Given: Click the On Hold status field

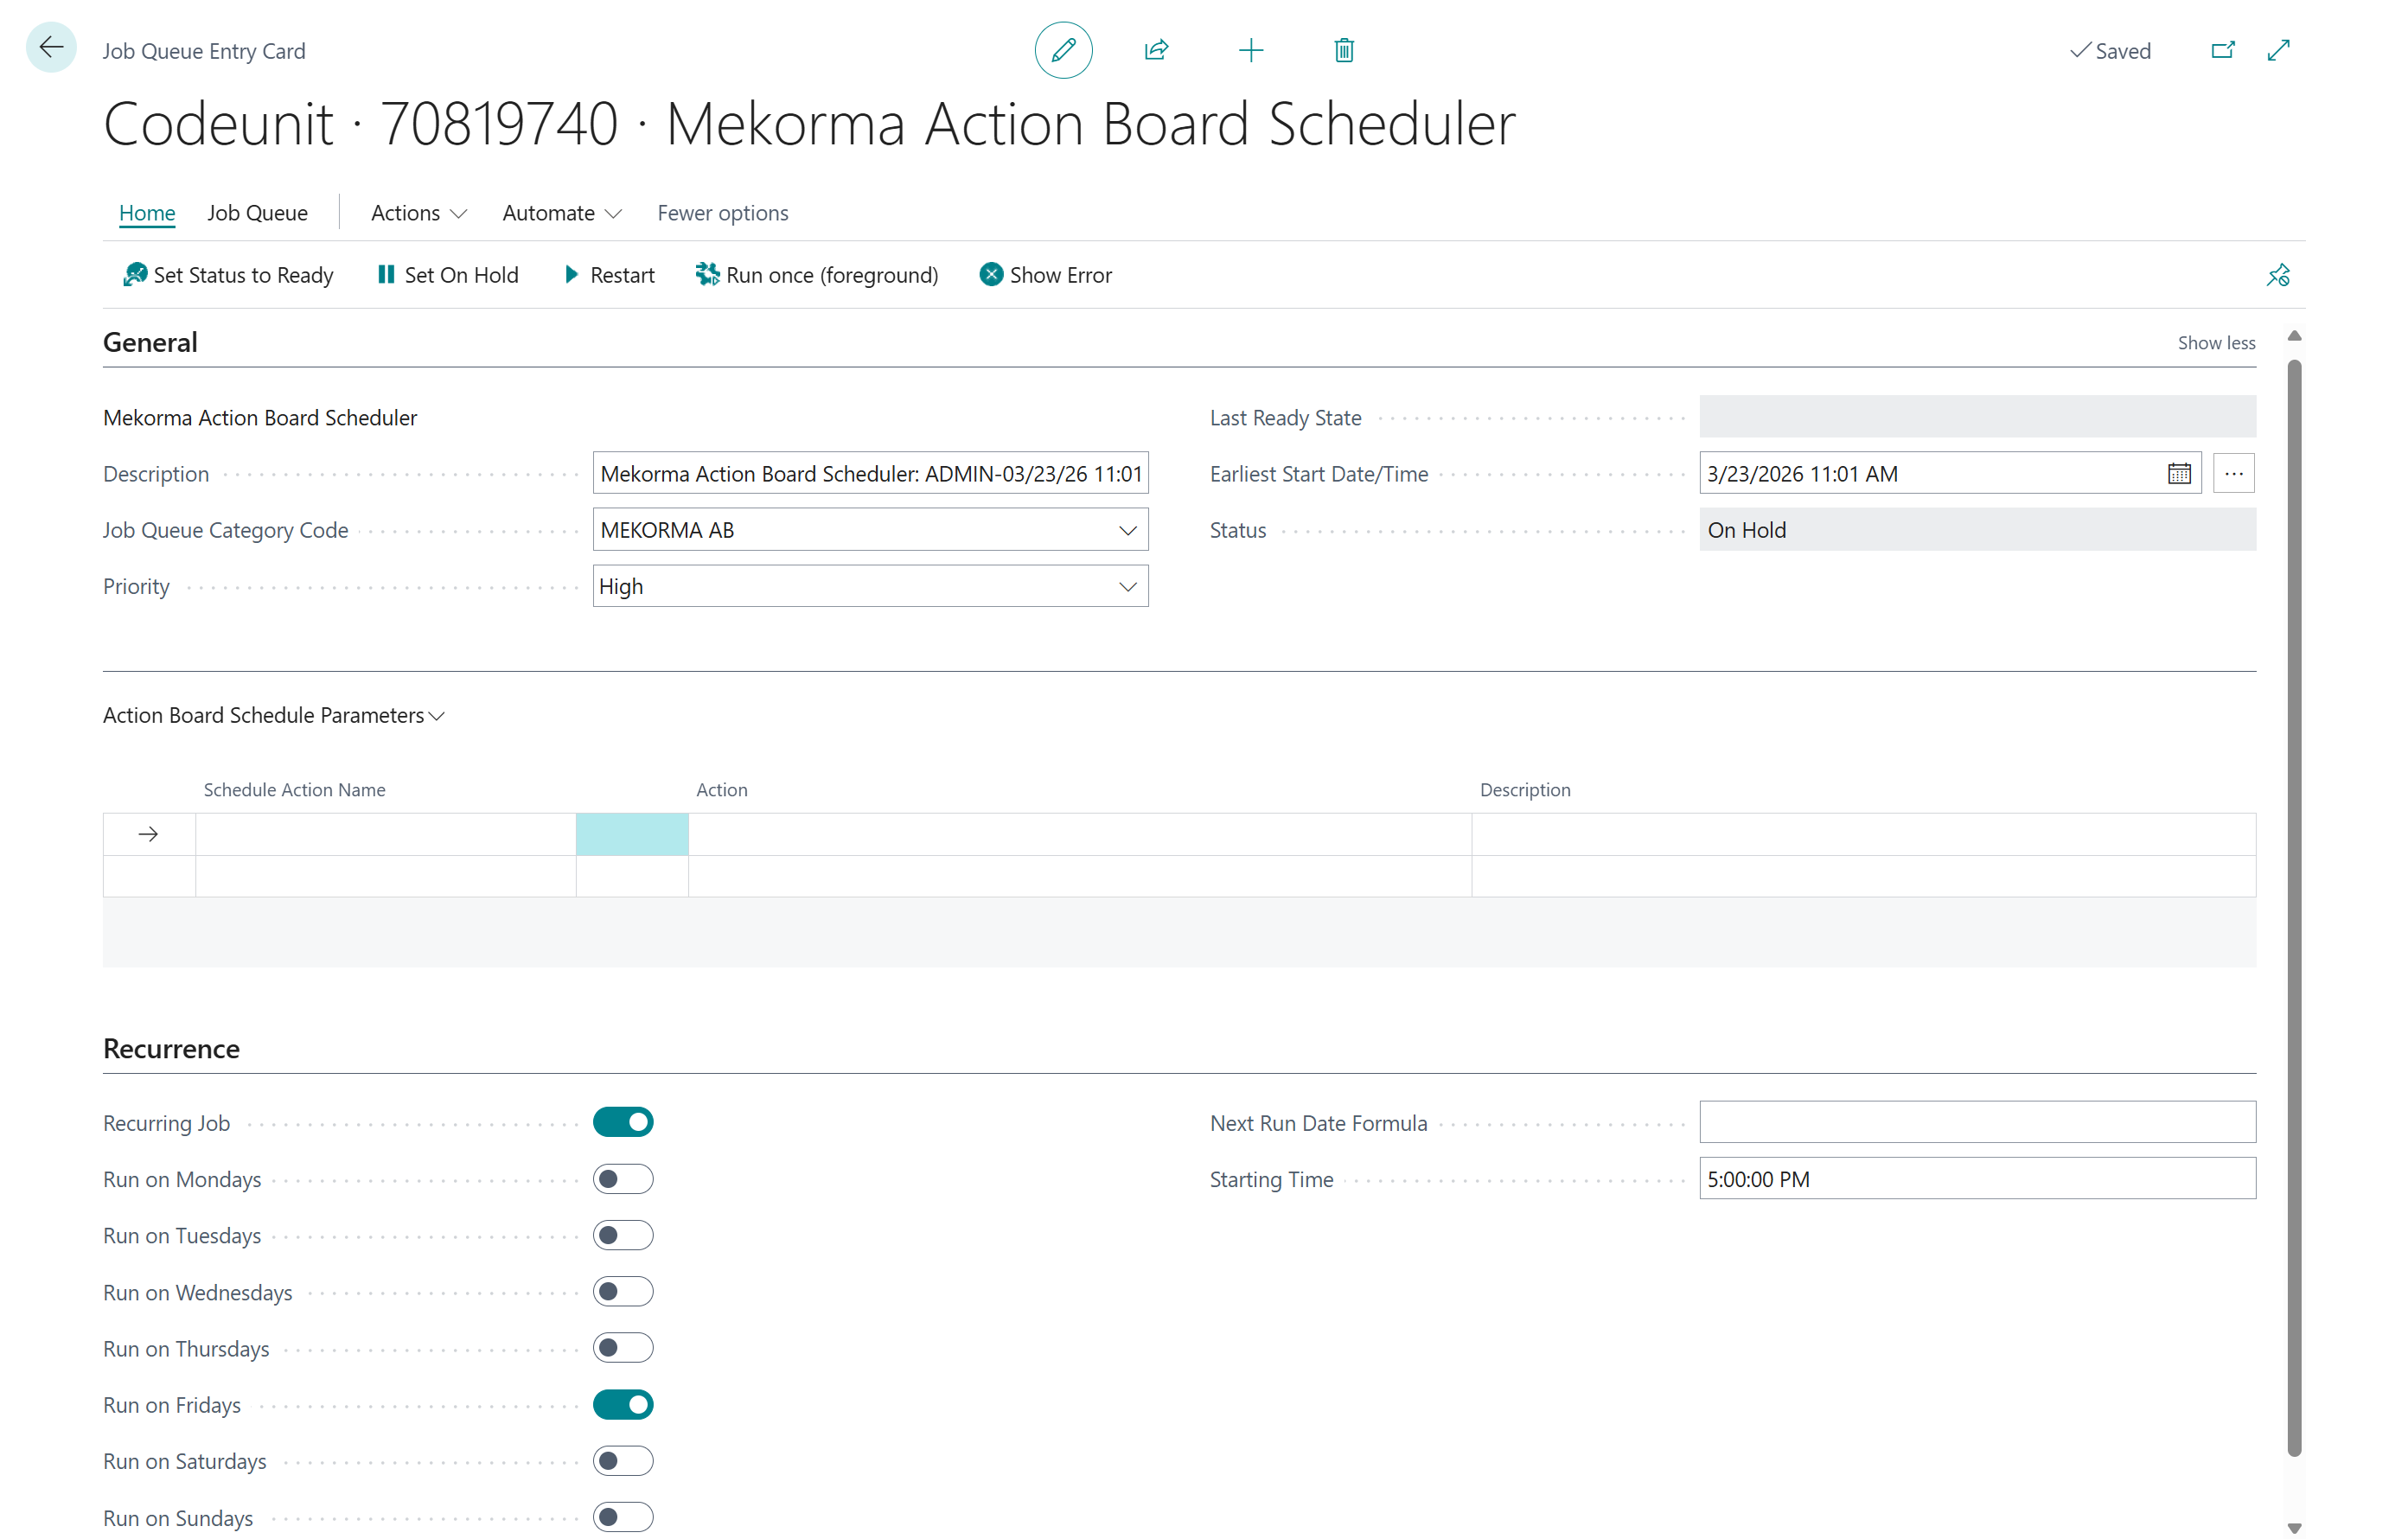Looking at the screenshot, I should pos(1977,530).
